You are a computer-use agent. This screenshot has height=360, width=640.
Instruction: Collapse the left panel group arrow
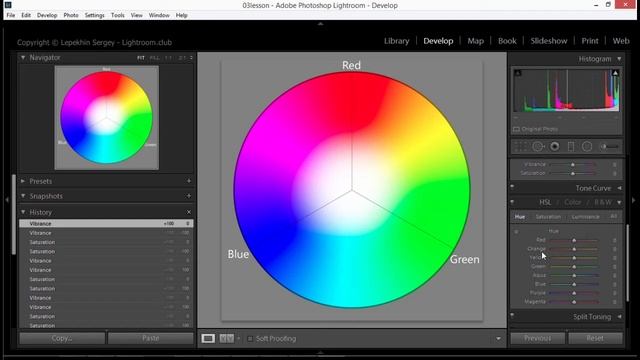tap(7, 200)
